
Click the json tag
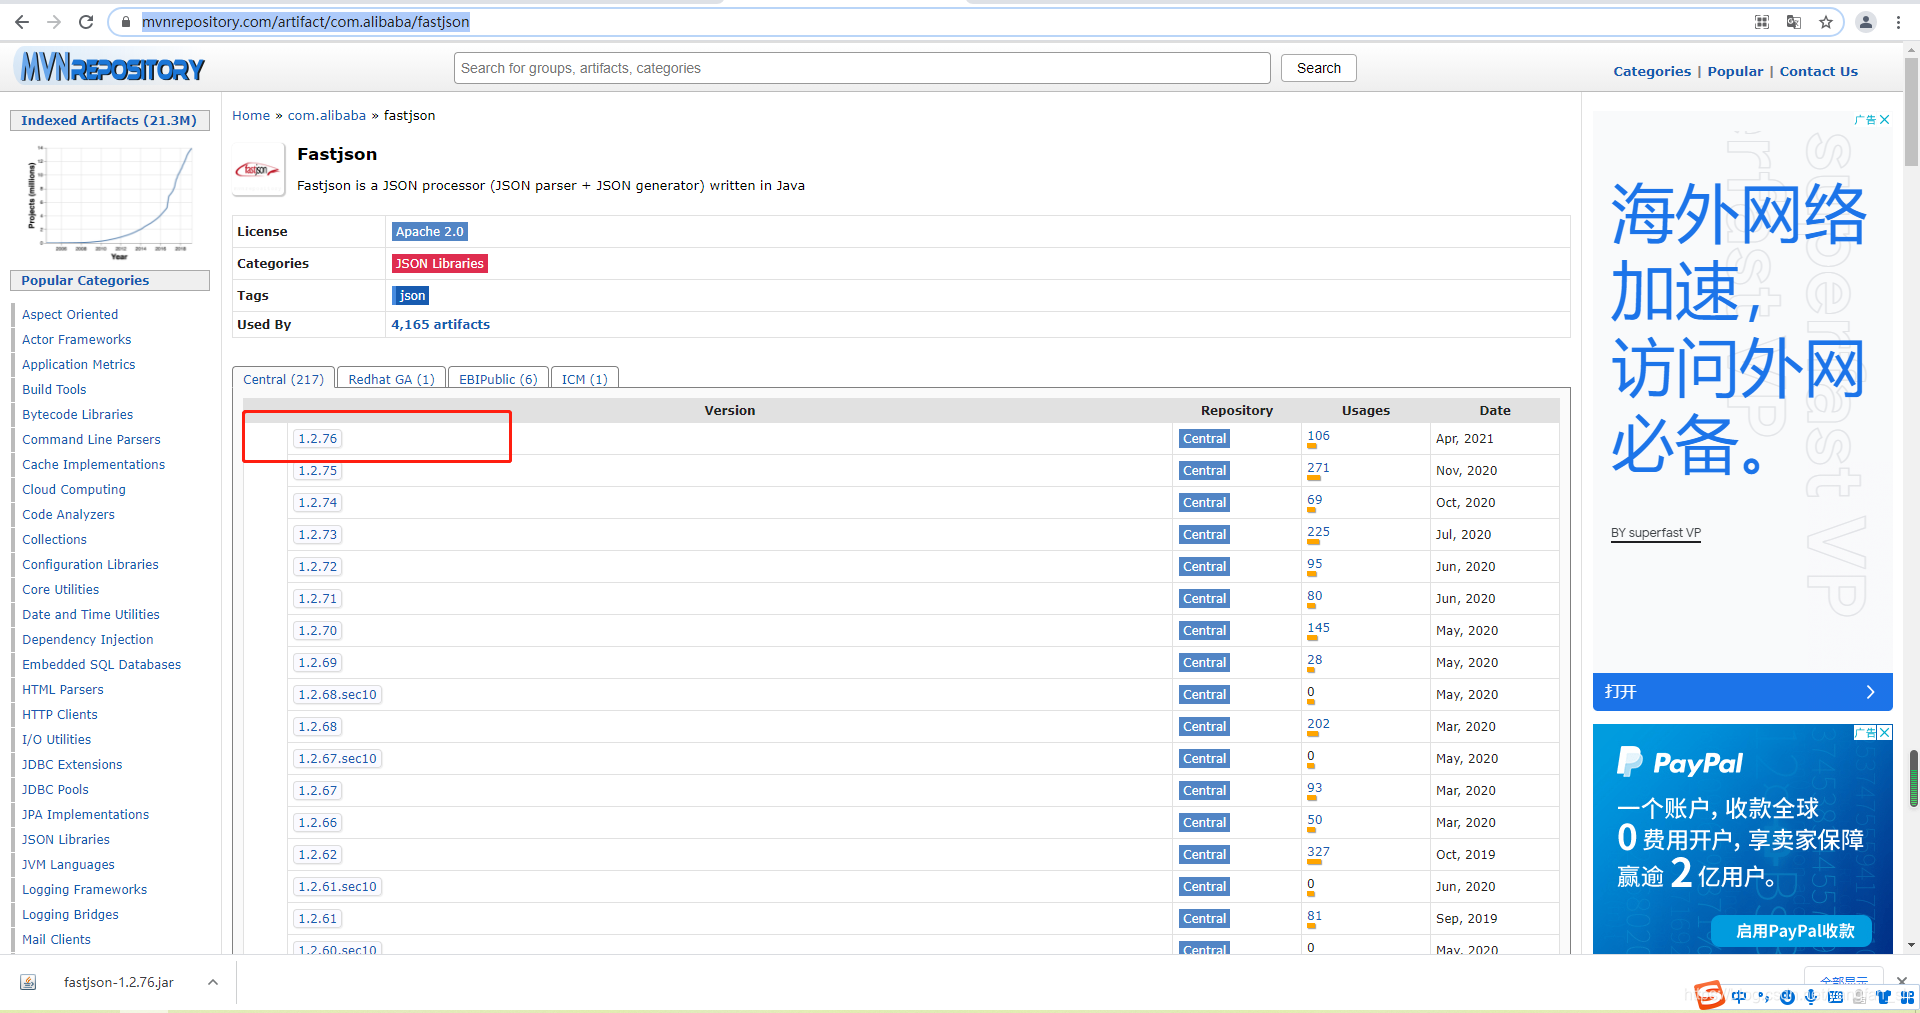click(411, 295)
